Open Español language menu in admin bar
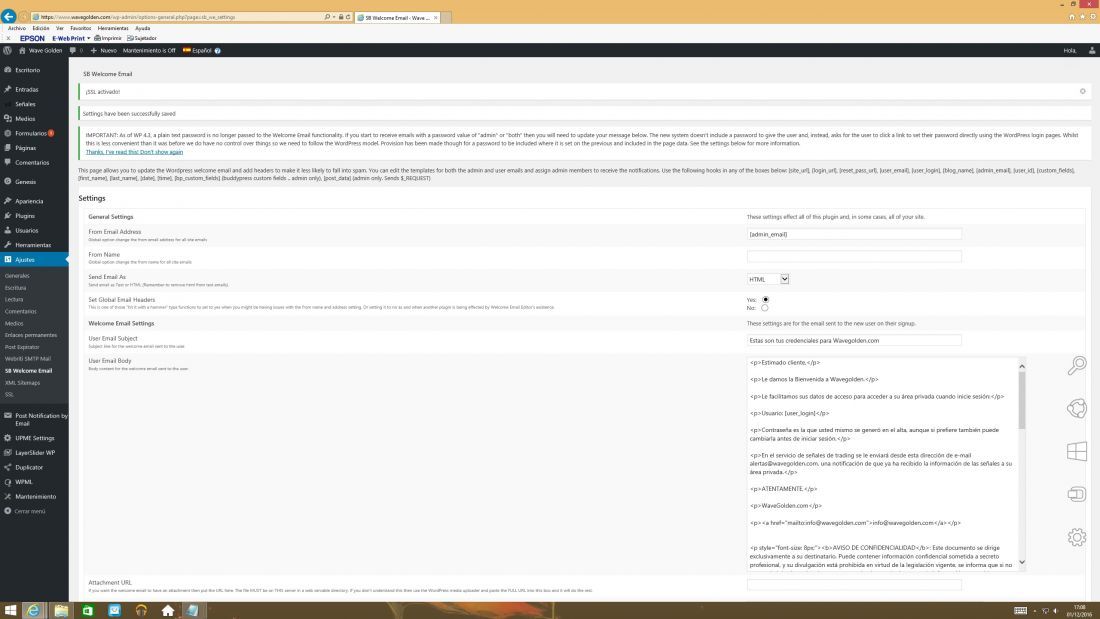 pos(197,51)
